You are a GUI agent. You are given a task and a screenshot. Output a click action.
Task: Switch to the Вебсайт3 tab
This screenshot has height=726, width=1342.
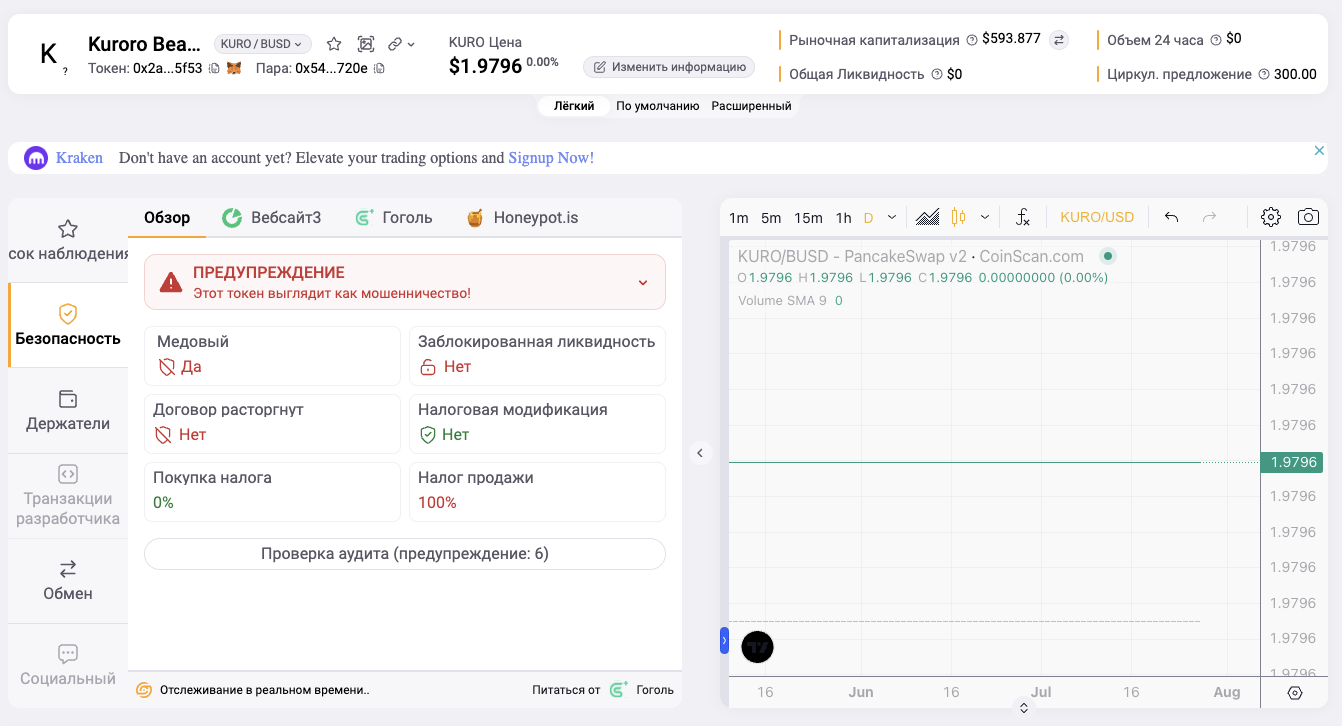pos(272,217)
